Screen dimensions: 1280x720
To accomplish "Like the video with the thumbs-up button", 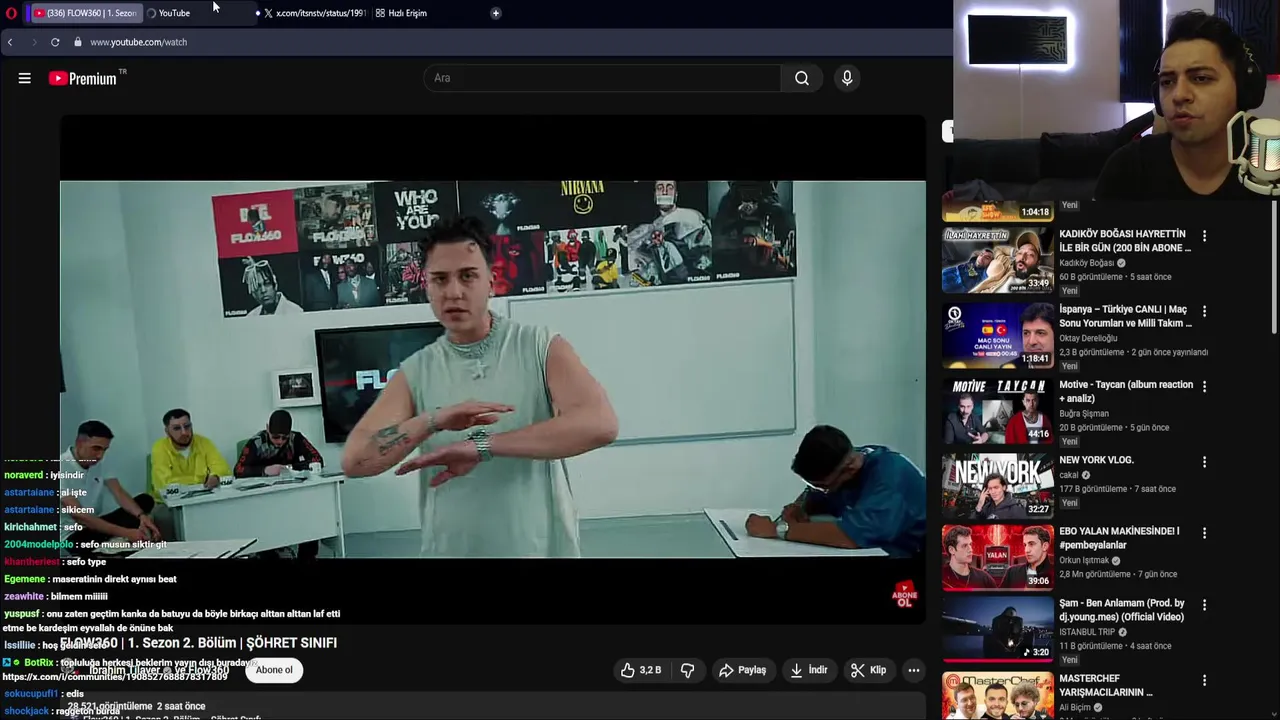I will coord(641,670).
